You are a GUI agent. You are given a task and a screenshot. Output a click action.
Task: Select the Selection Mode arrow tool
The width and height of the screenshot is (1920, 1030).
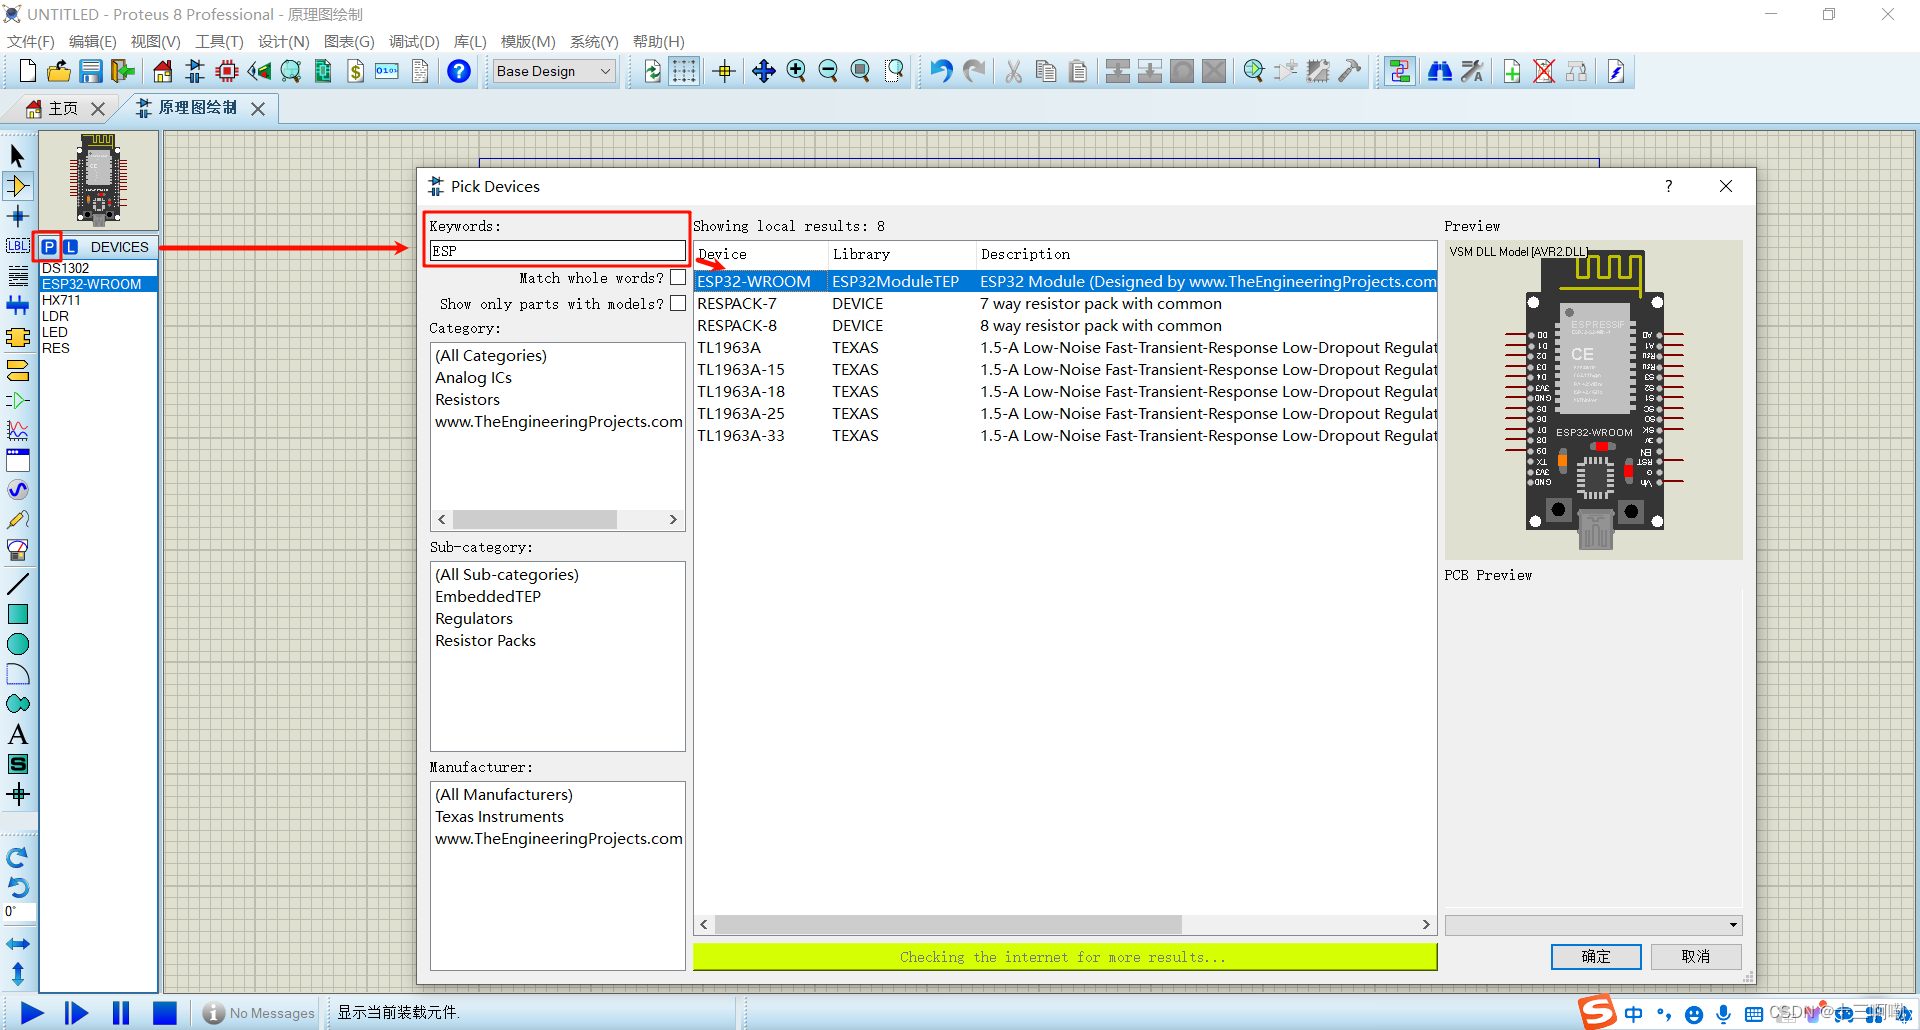[17, 156]
